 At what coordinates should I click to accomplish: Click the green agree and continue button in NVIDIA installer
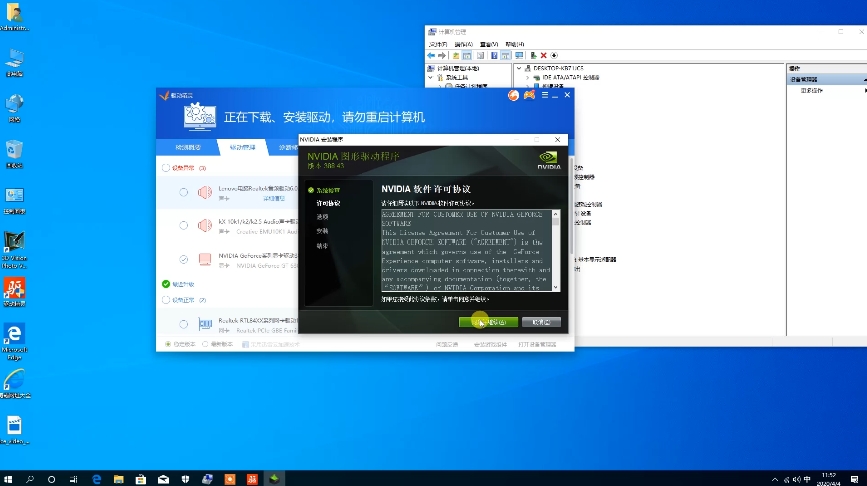[488, 322]
